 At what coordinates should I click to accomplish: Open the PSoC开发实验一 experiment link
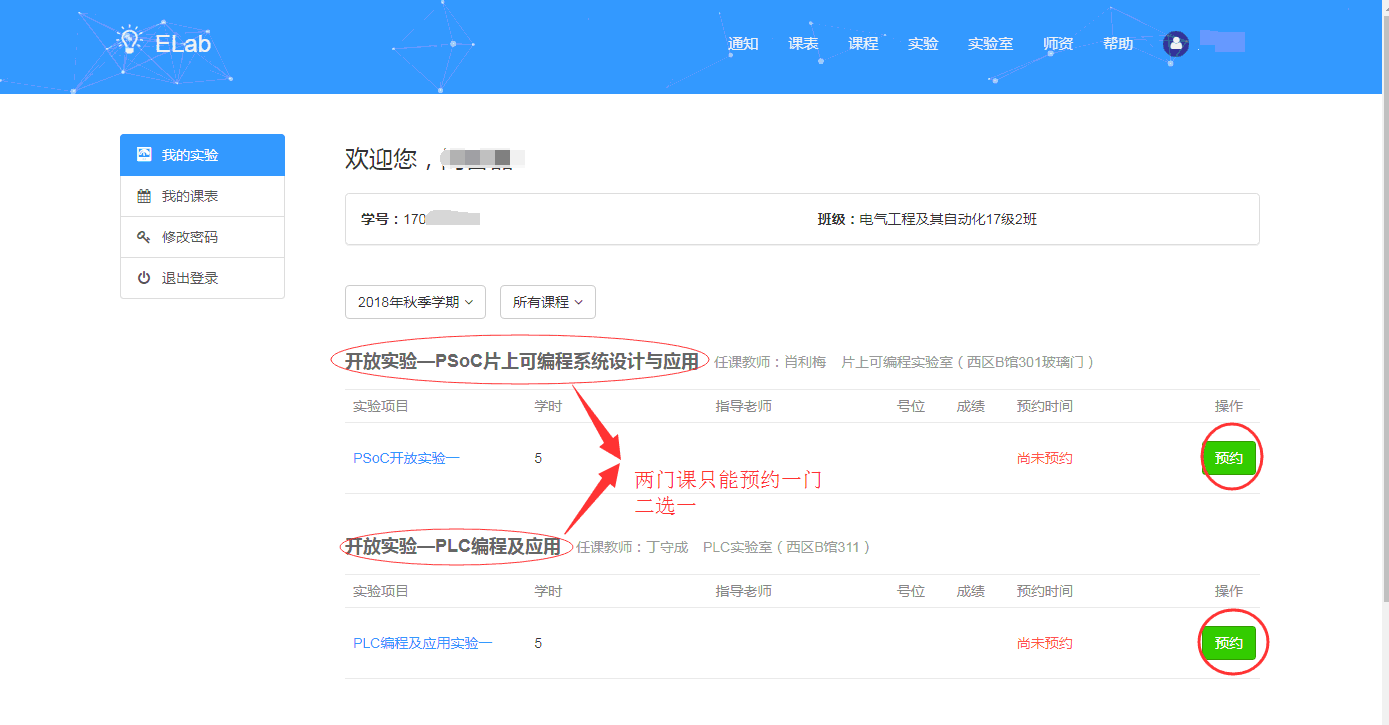pyautogui.click(x=406, y=457)
